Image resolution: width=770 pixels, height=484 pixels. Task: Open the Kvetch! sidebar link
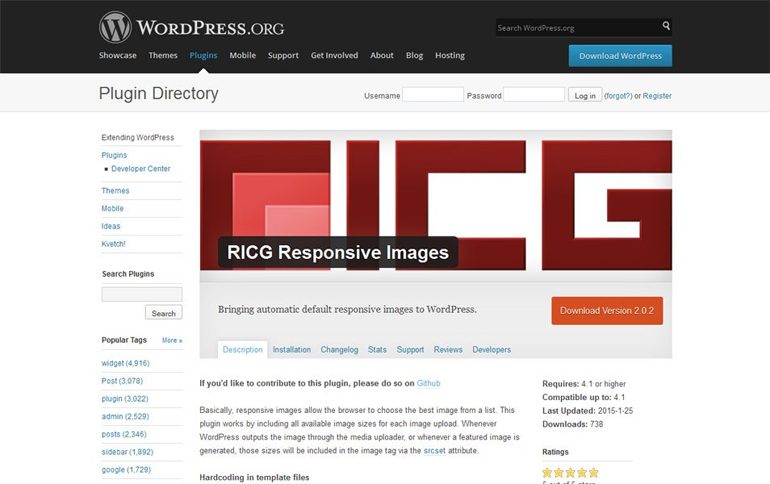click(x=113, y=244)
